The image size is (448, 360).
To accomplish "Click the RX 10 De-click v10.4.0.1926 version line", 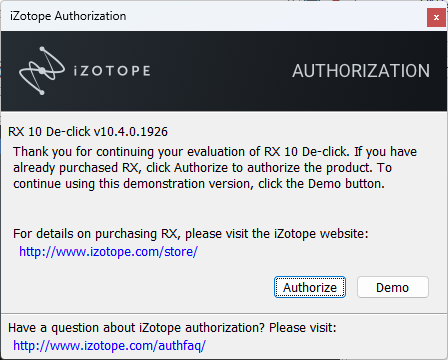I will 88,132.
